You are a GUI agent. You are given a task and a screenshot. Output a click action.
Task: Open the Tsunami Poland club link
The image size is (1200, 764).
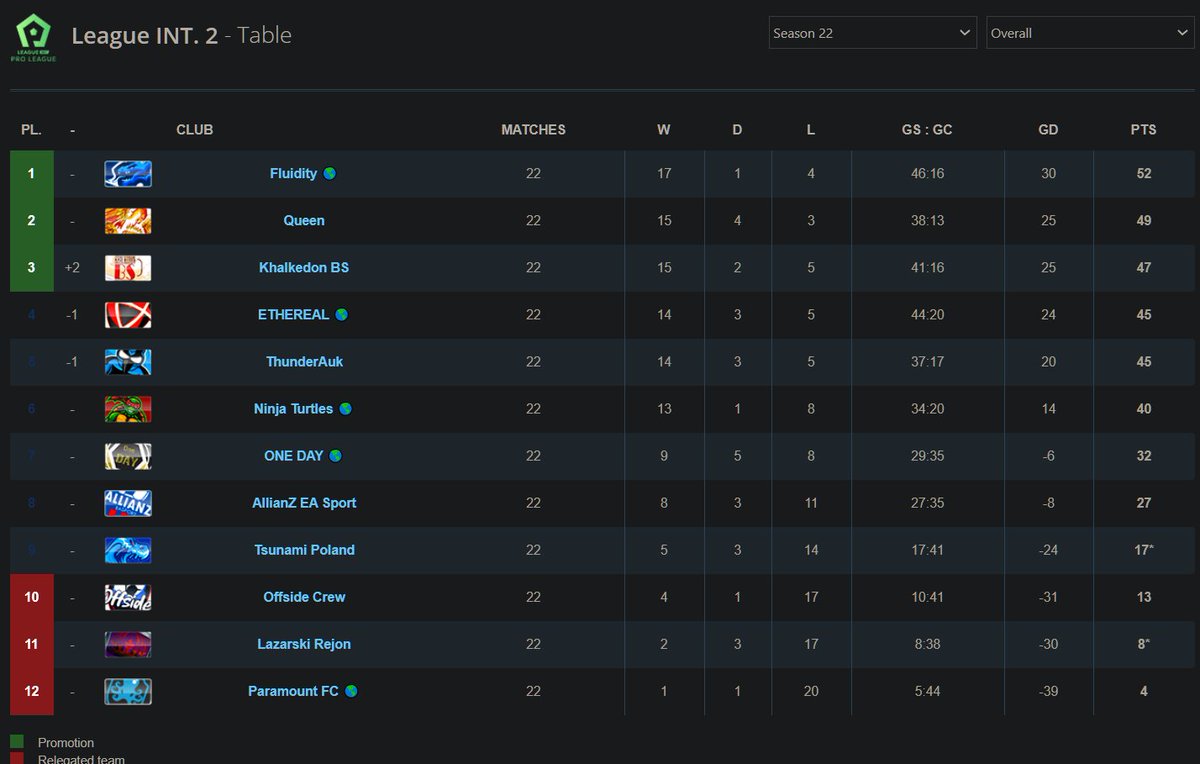[x=304, y=550]
